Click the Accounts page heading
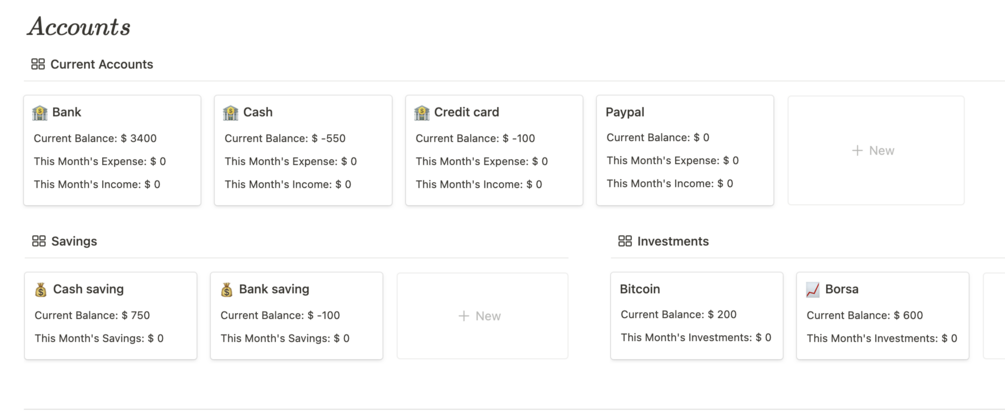The width and height of the screenshot is (1005, 415). [x=79, y=27]
